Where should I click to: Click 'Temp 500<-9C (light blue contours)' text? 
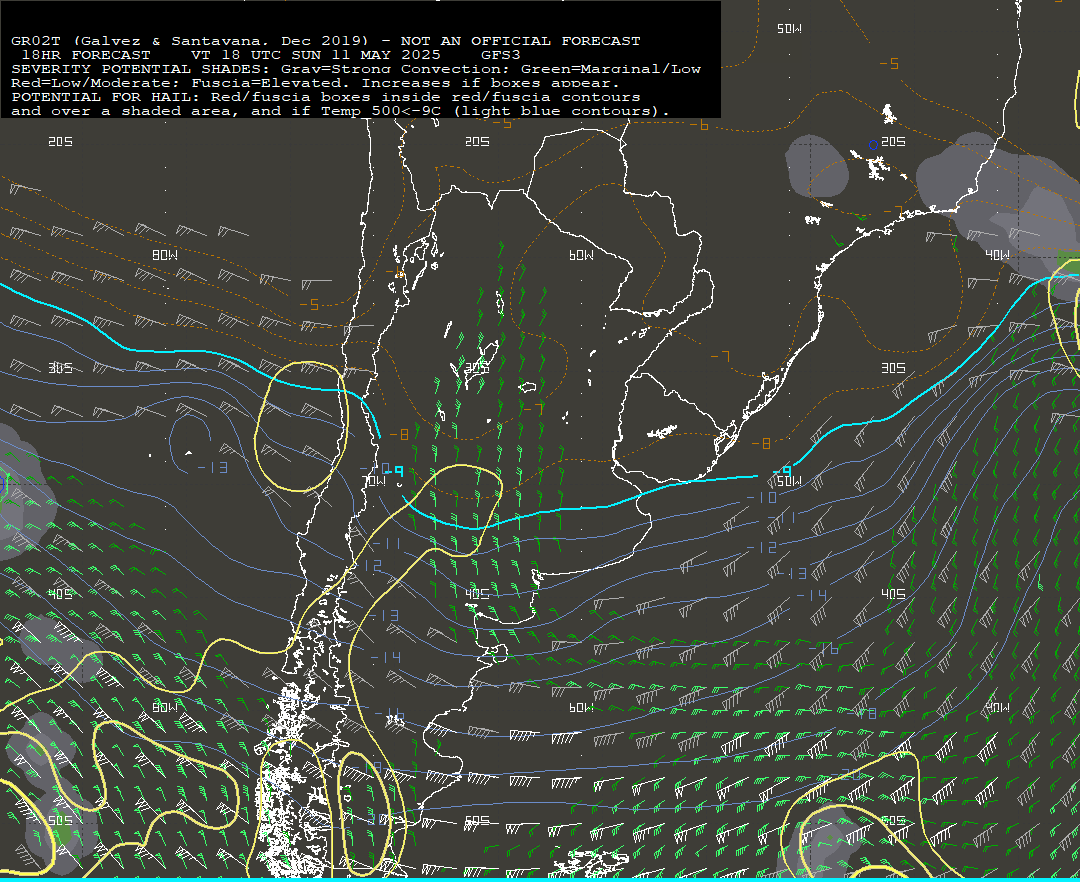[494, 111]
